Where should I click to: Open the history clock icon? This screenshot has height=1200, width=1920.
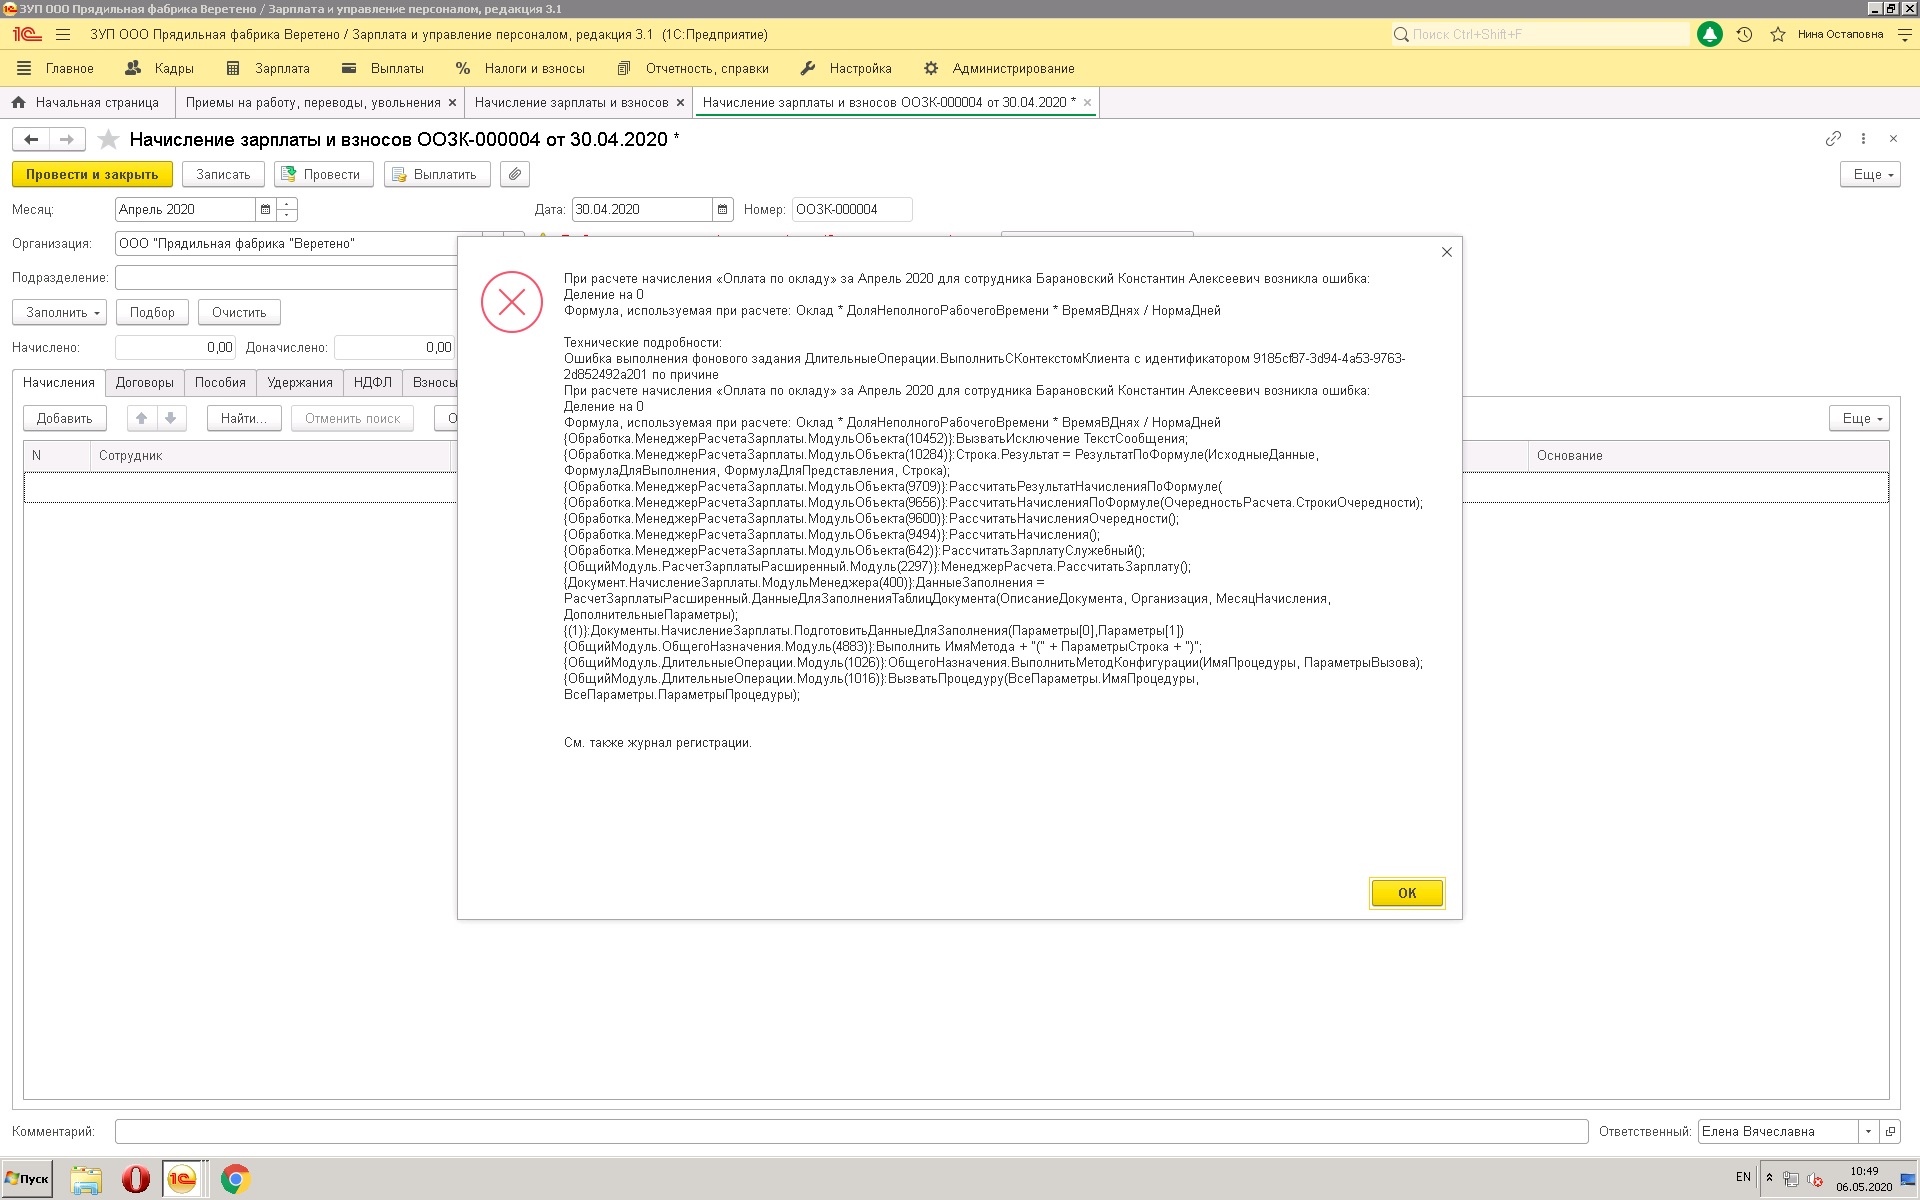(1744, 34)
